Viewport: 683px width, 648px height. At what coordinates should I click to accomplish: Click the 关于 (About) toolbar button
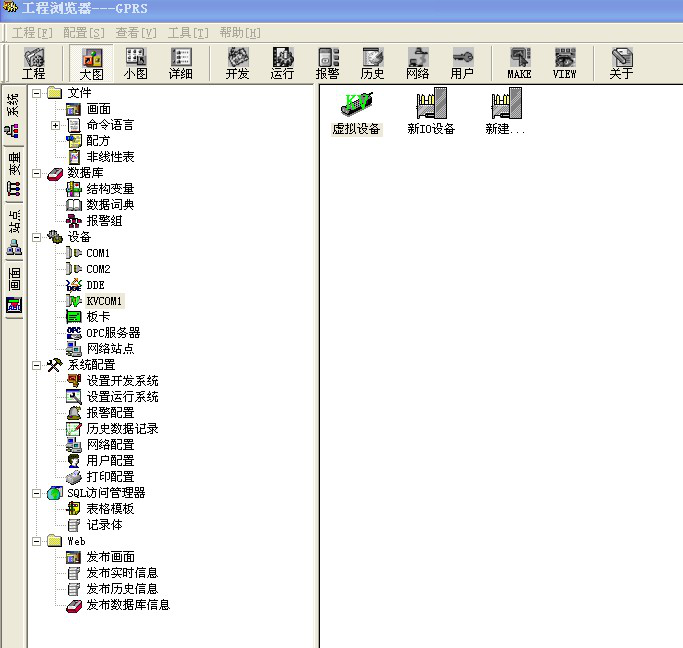[621, 62]
